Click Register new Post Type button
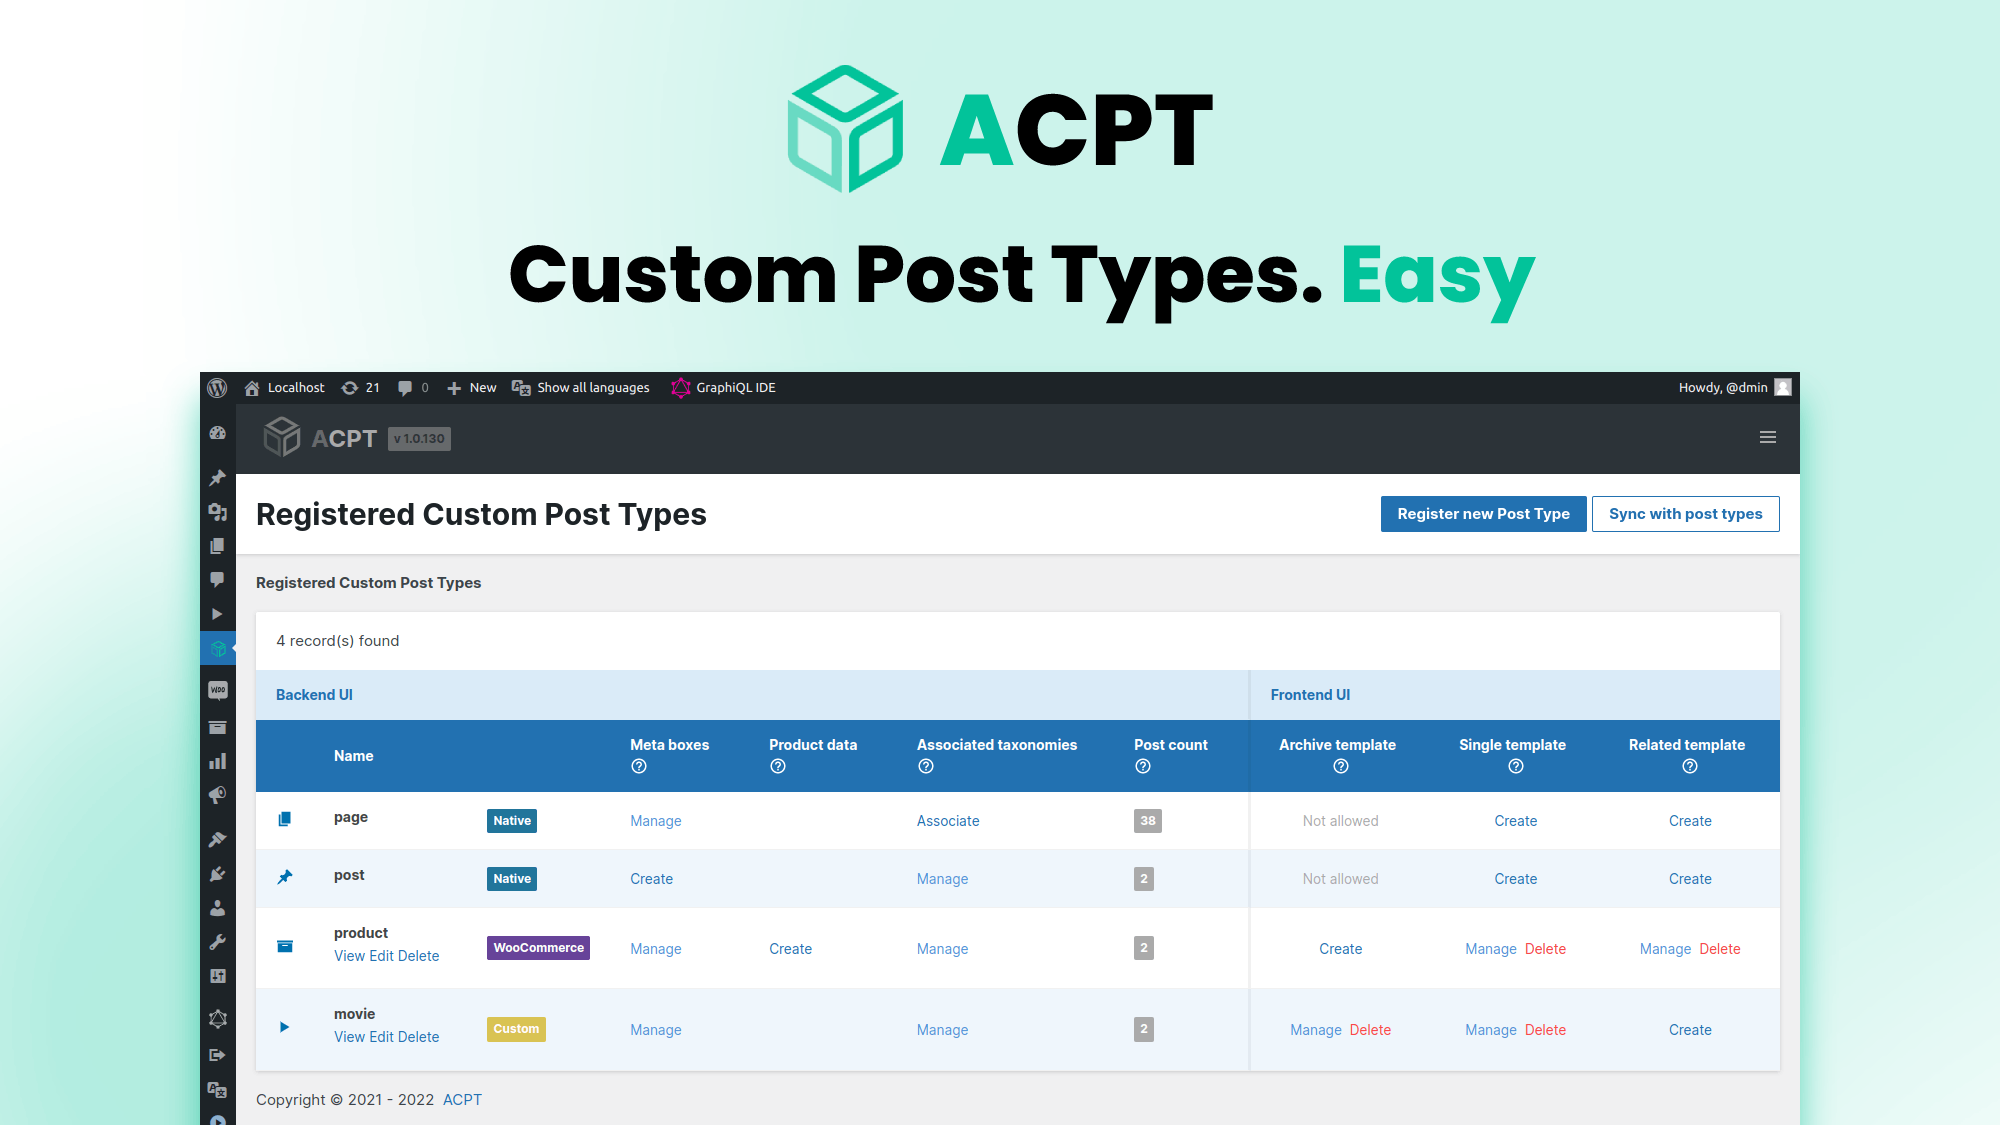Screen dimensions: 2000x1125 pos(1483,514)
